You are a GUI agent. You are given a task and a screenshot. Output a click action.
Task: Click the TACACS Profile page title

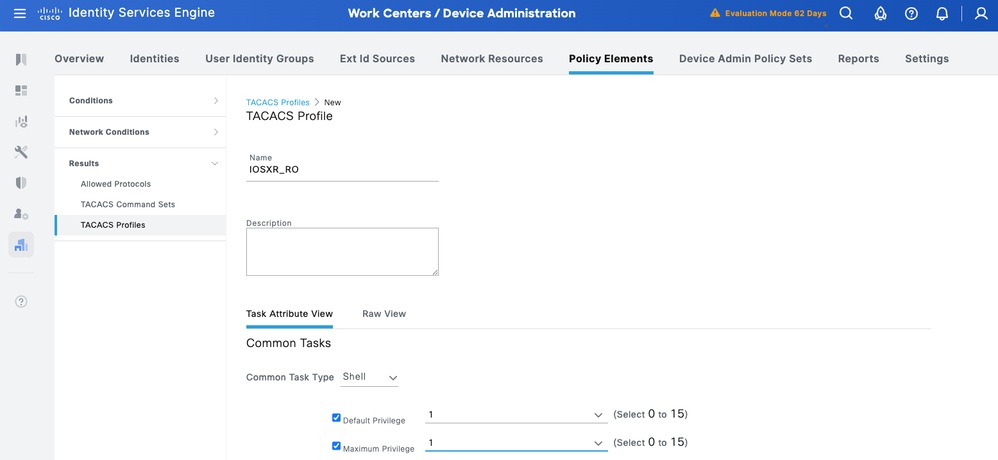(289, 116)
